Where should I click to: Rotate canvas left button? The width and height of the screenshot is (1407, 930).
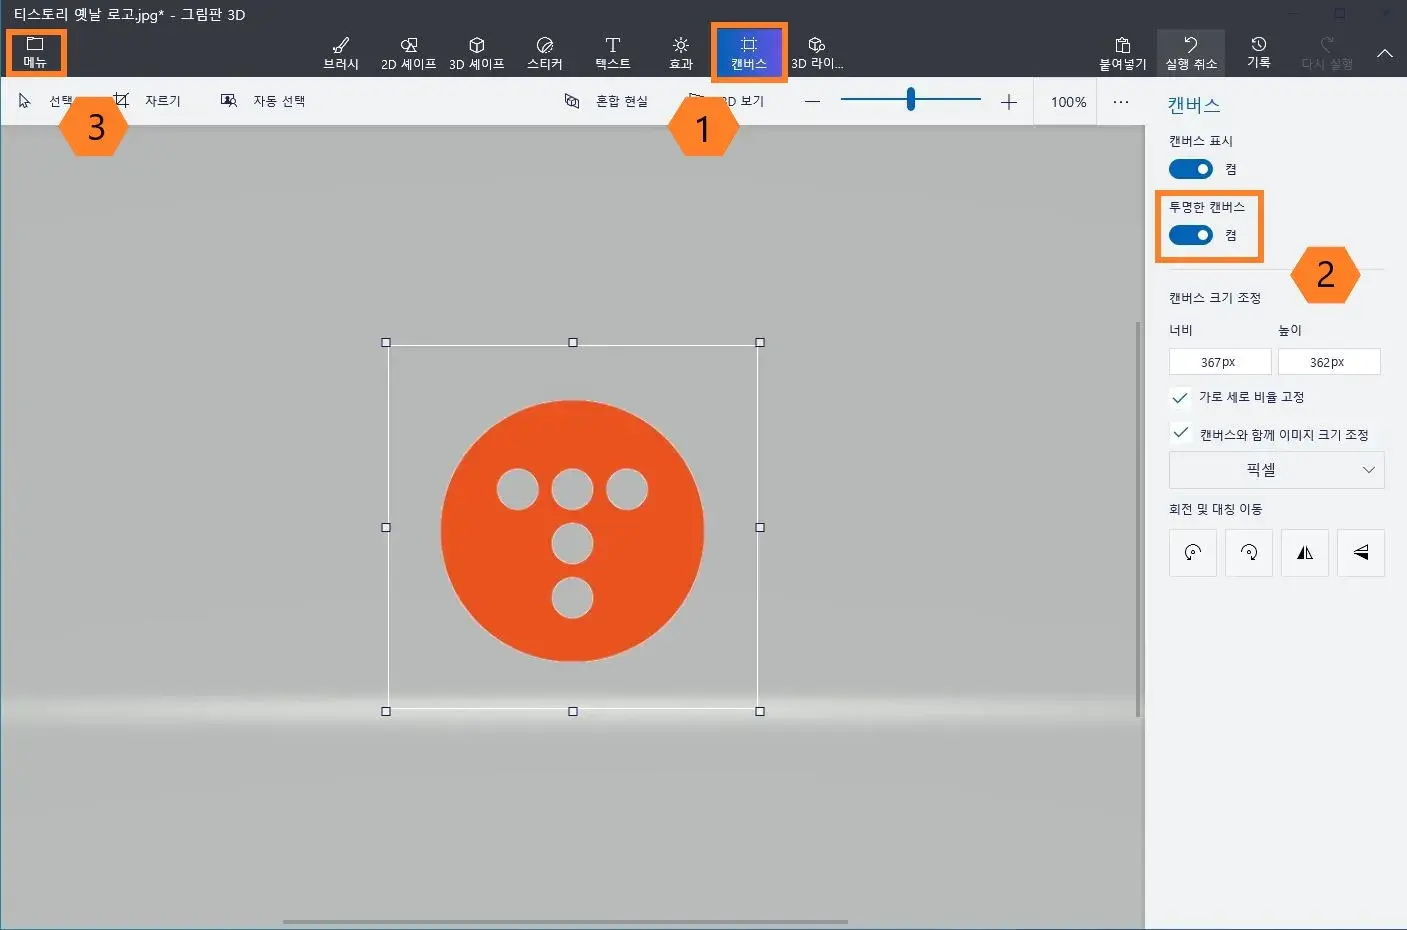tap(1193, 553)
